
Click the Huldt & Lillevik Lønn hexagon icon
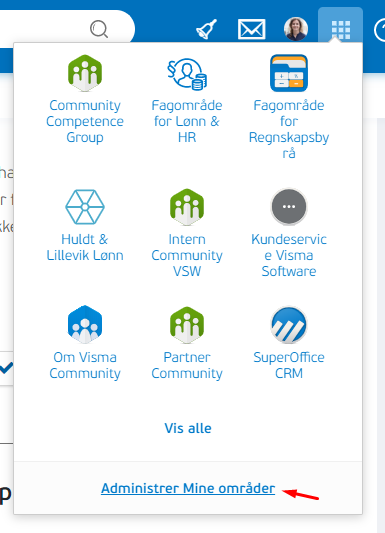click(x=85, y=207)
